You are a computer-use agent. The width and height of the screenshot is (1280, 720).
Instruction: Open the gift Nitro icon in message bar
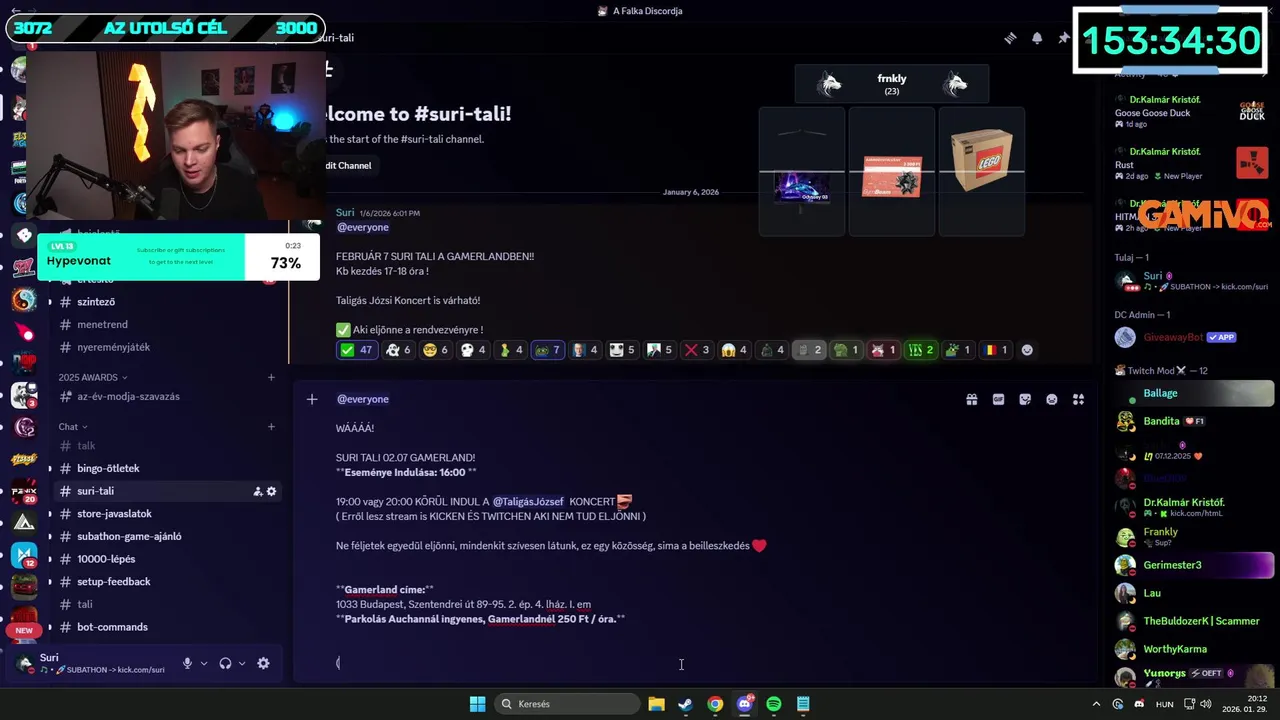(971, 399)
